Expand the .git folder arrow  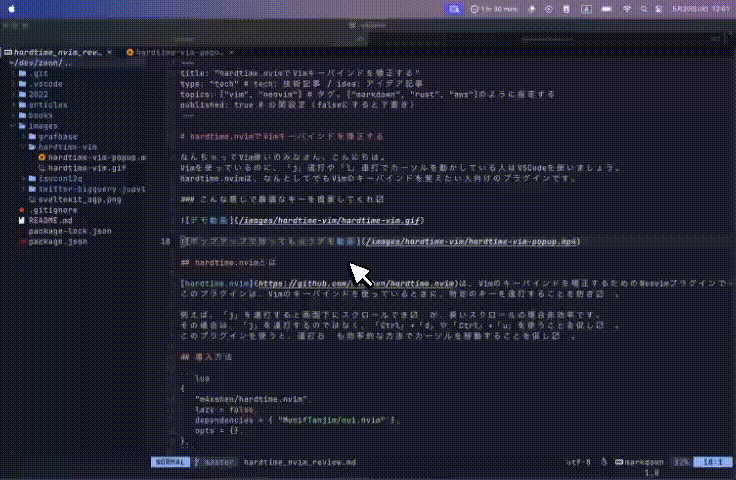tap(13, 74)
